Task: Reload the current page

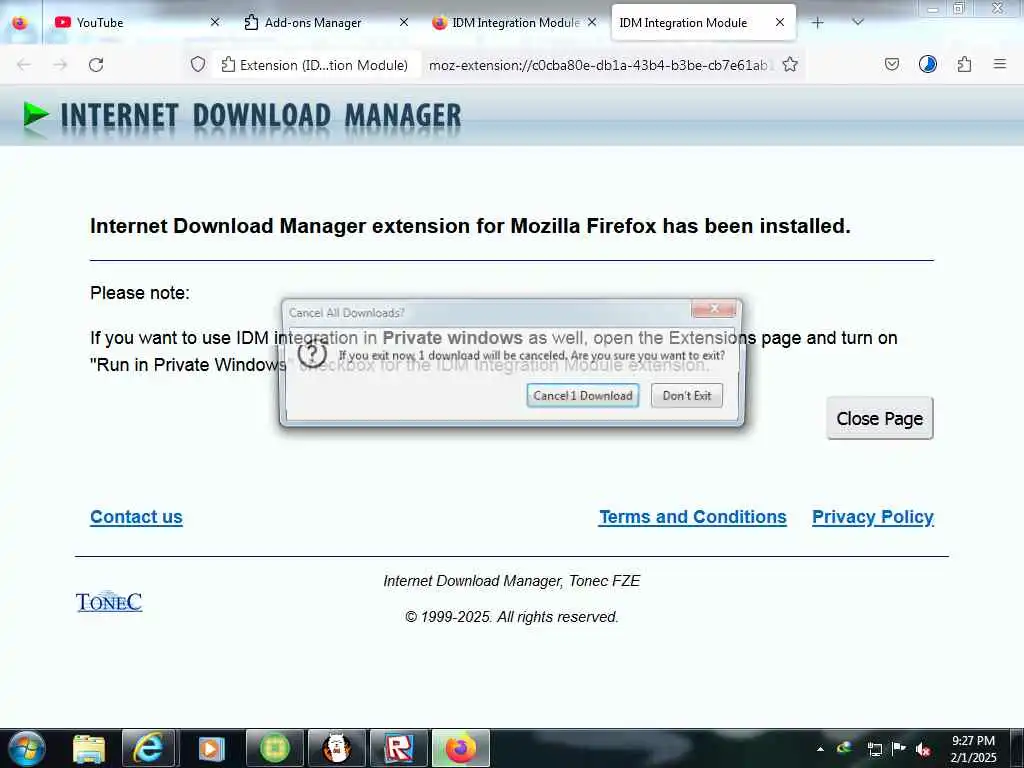Action: (96, 65)
